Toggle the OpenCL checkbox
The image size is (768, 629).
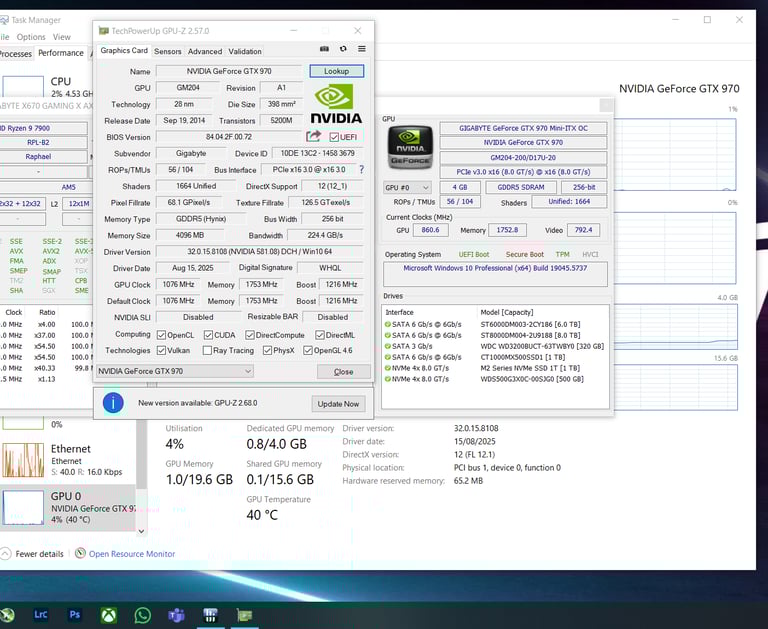click(x=161, y=335)
